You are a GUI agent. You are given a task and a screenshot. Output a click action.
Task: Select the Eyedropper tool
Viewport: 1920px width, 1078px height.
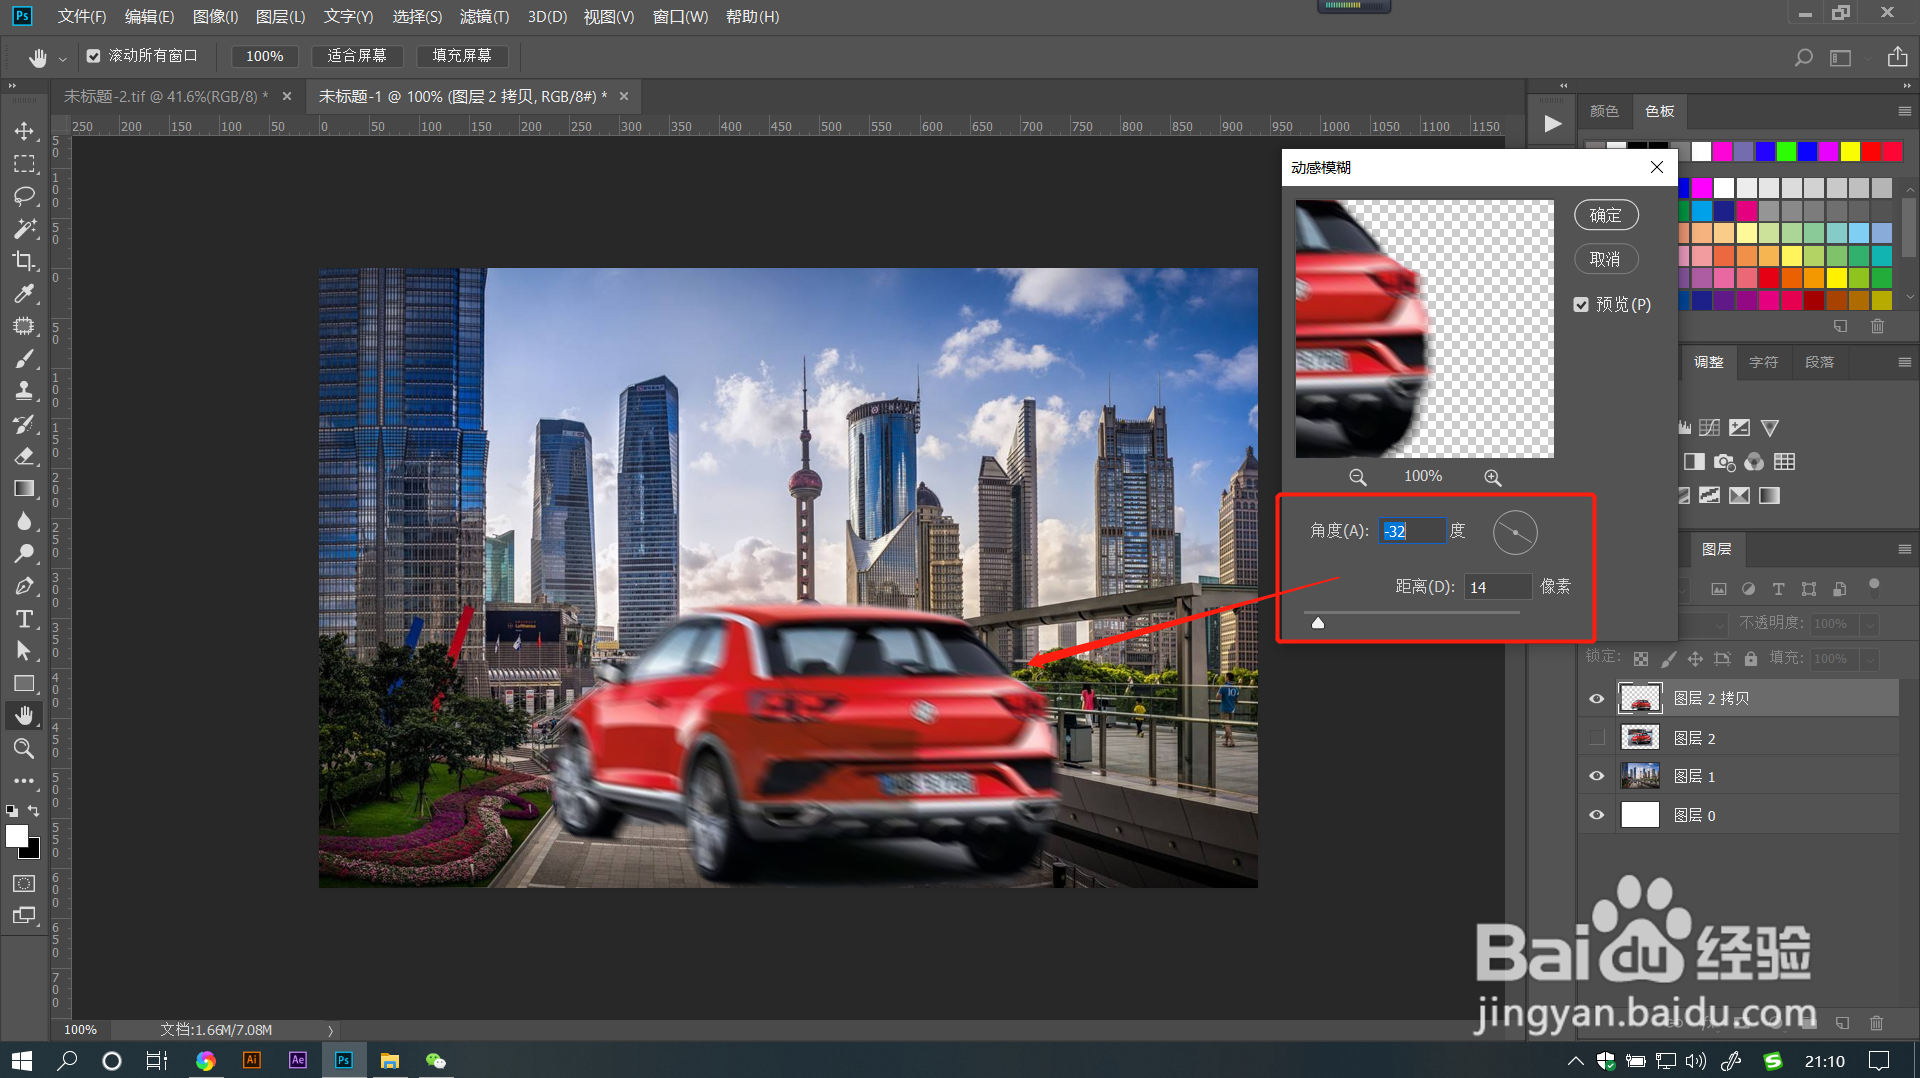[x=24, y=294]
